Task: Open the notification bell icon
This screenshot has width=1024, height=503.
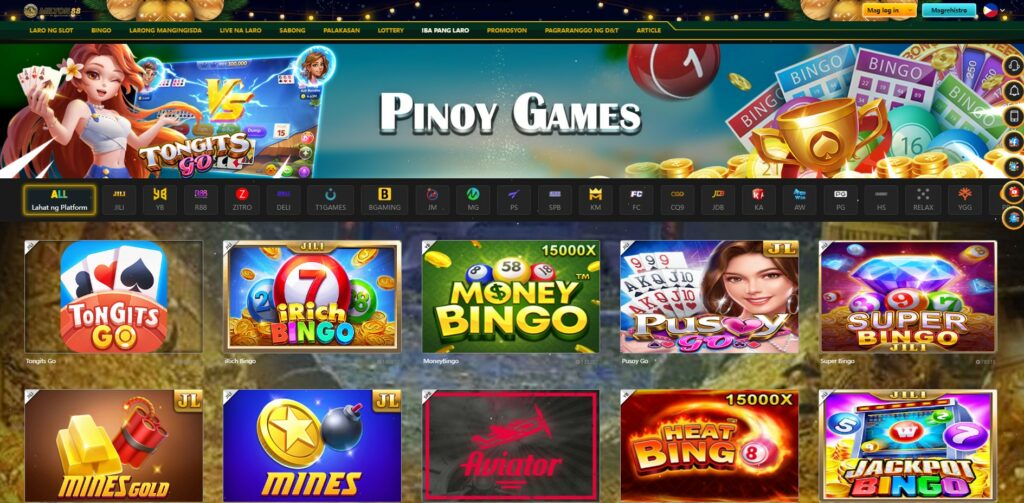Action: (x=1014, y=91)
